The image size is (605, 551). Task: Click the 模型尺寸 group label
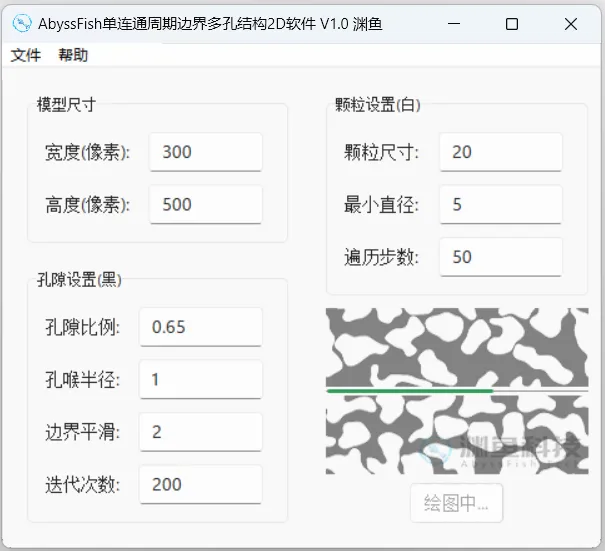[66, 105]
